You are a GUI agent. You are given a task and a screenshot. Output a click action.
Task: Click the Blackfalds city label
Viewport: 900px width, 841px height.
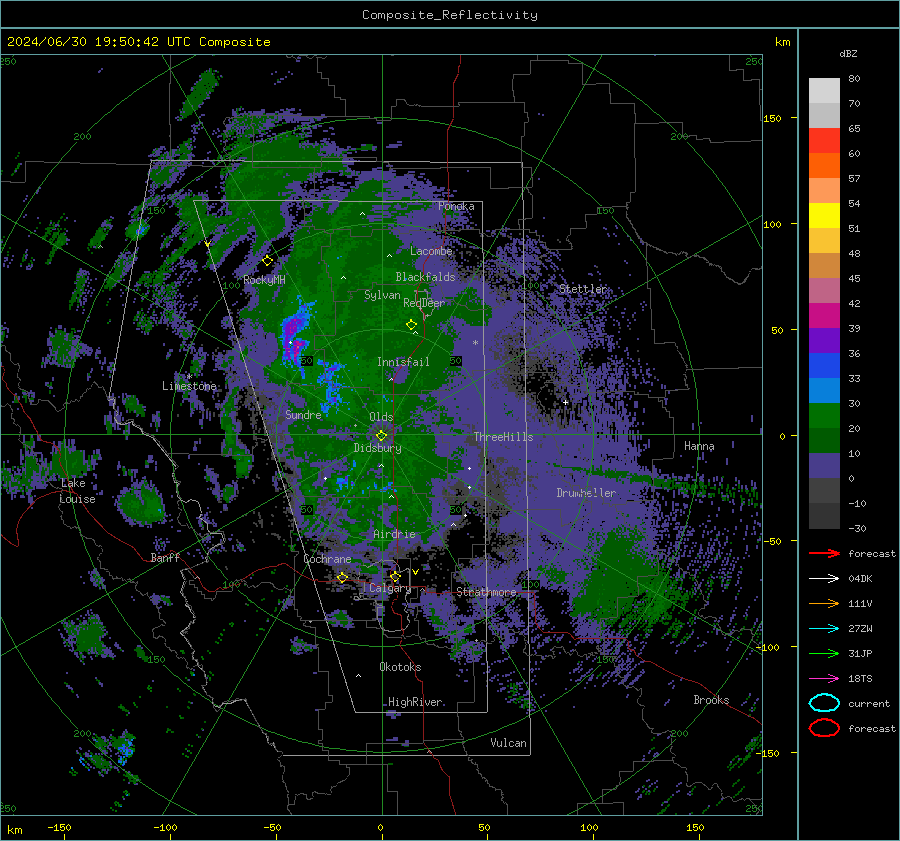point(425,277)
